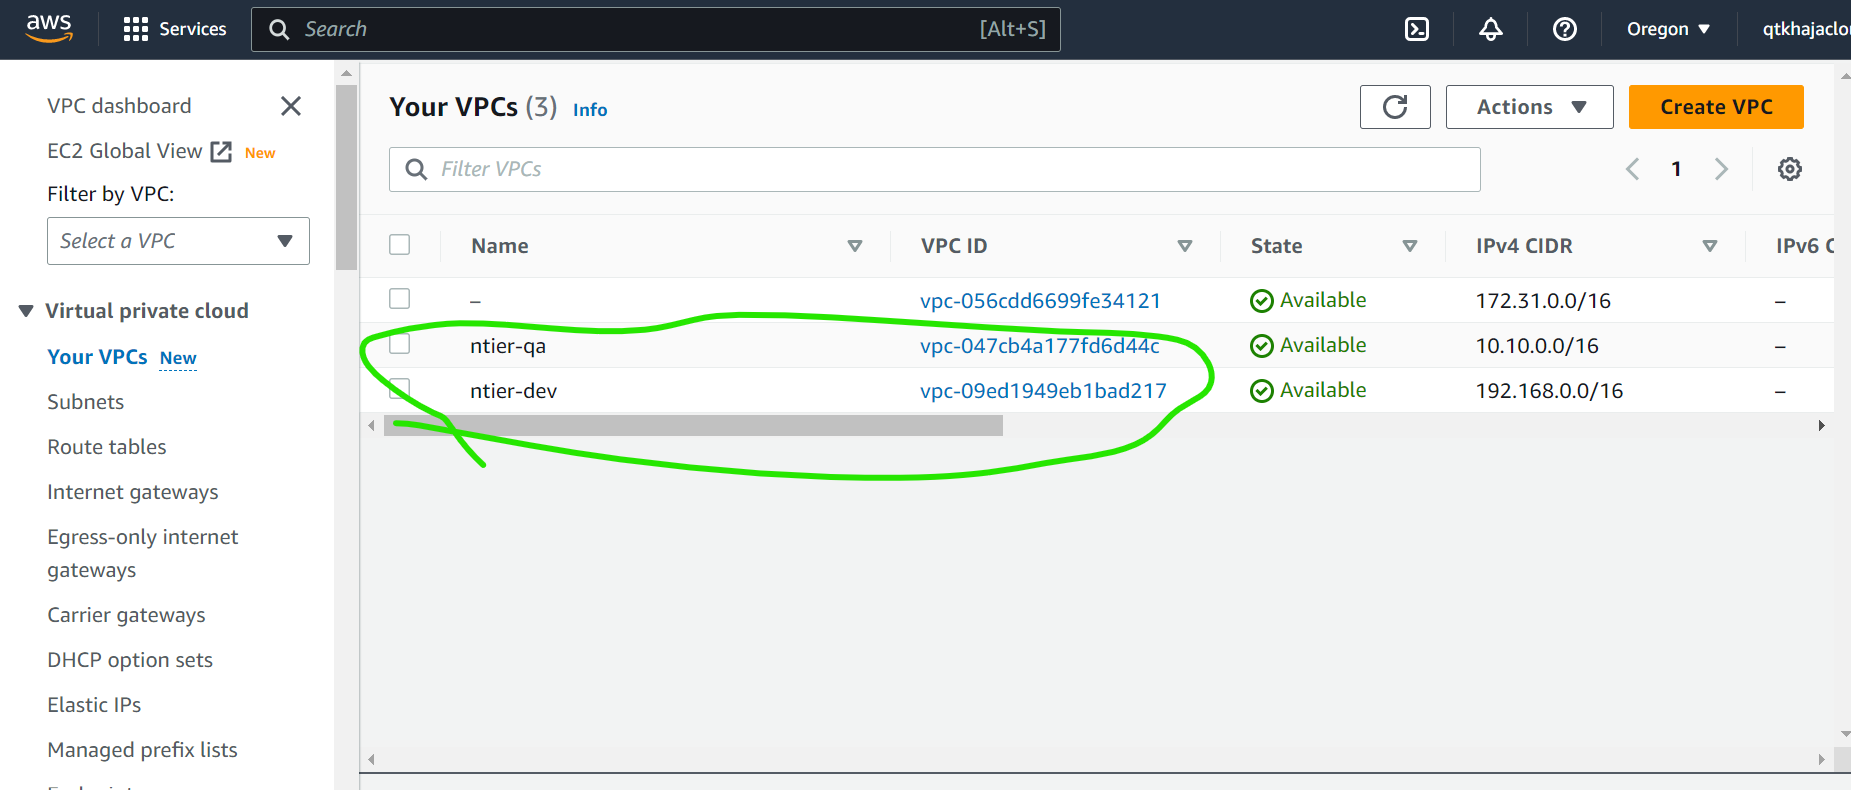
Task: Open the help question mark icon
Action: [1564, 29]
